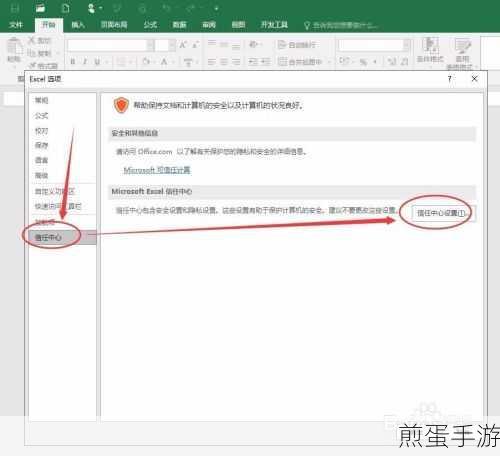Image resolution: width=500 pixels, height=456 pixels.
Task: Click the Percent Style (%) icon in ribbon
Action: [363, 62]
